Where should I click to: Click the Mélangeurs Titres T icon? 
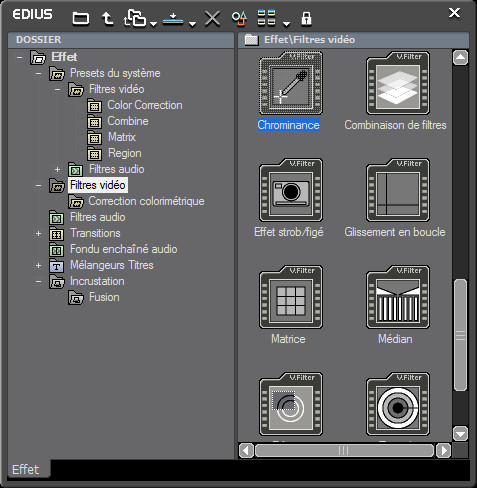coord(57,266)
